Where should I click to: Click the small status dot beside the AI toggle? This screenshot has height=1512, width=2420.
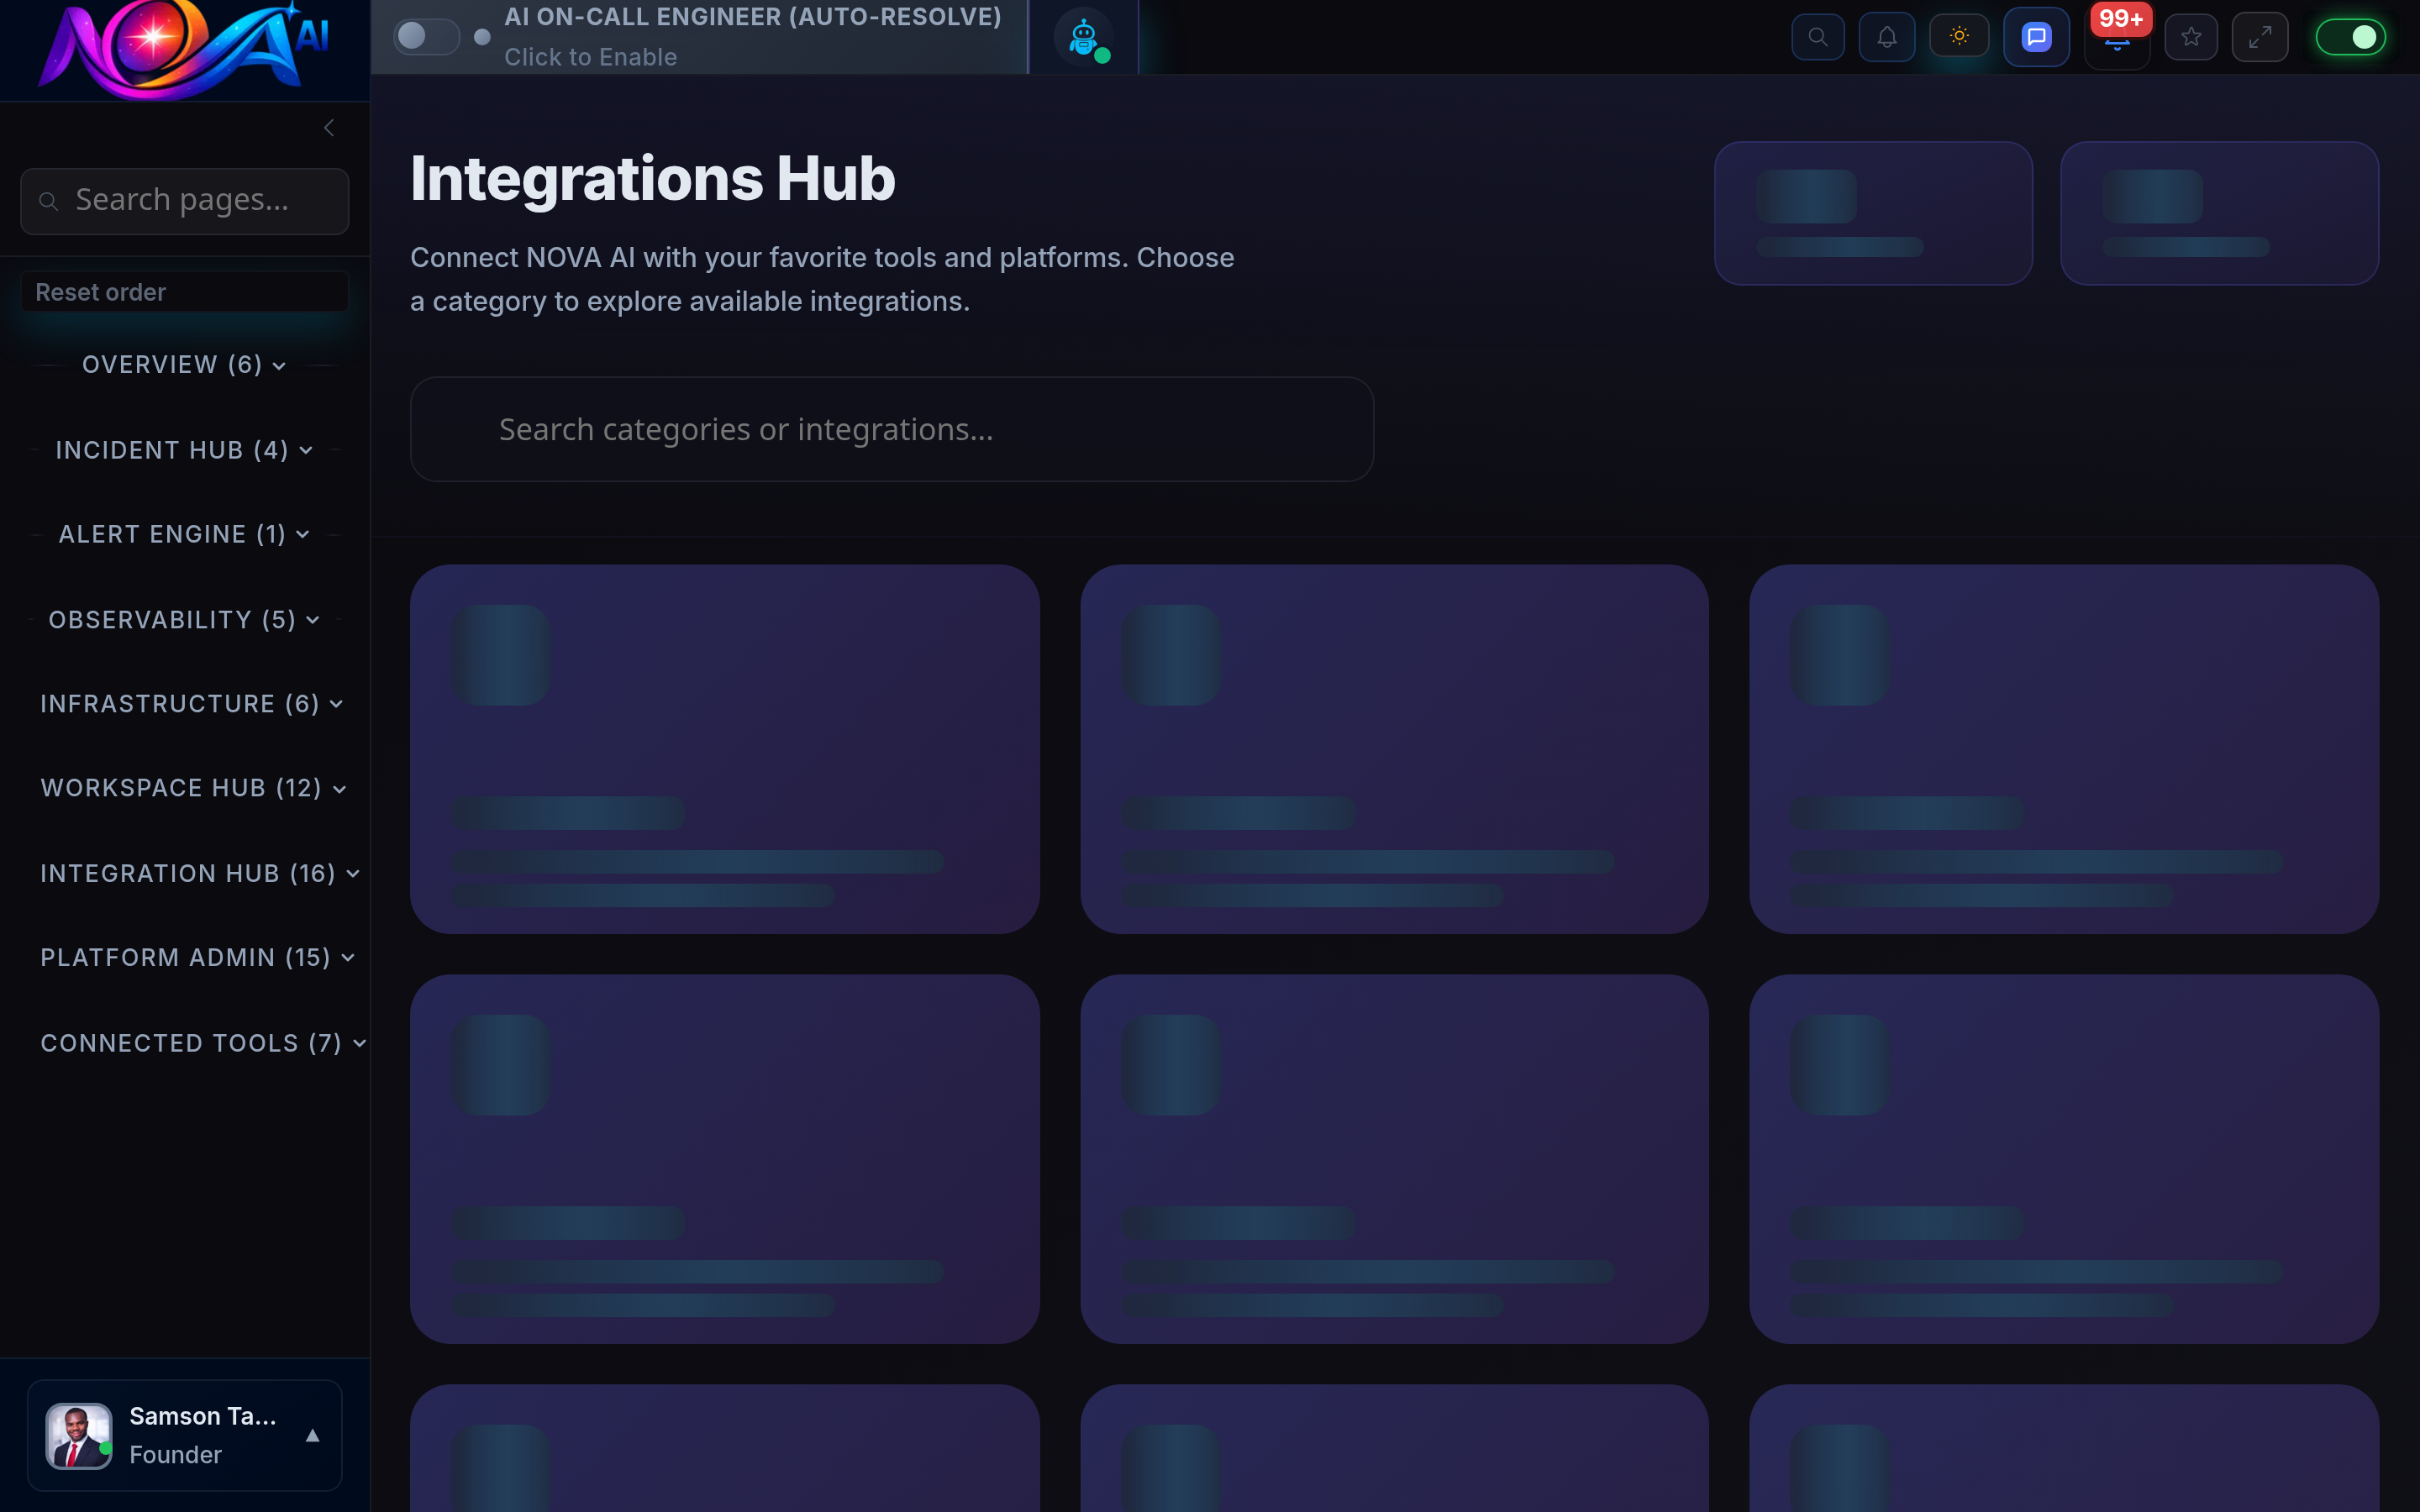coord(484,37)
